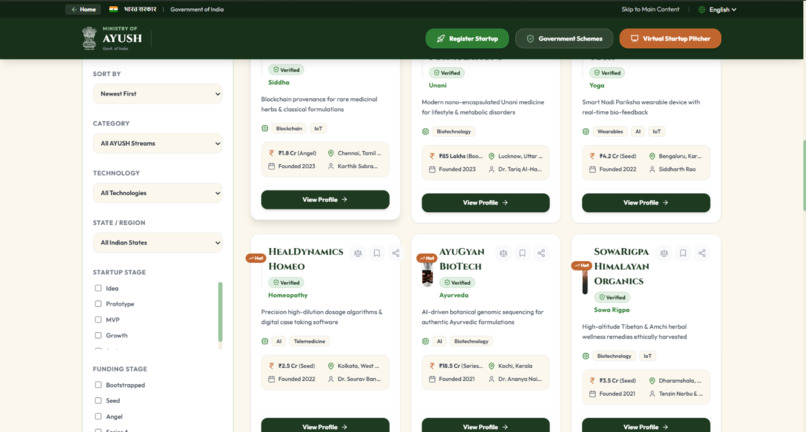Image resolution: width=806 pixels, height=432 pixels.
Task: Click the Ministry of AYUSH emblem logo
Action: [89, 38]
